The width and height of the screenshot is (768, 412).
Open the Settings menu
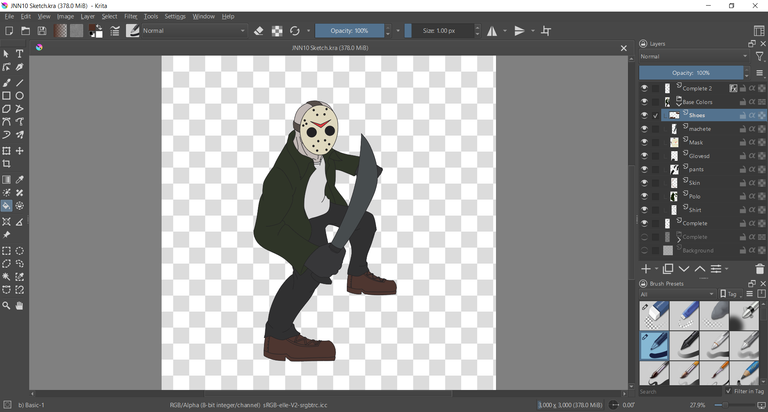tap(175, 16)
